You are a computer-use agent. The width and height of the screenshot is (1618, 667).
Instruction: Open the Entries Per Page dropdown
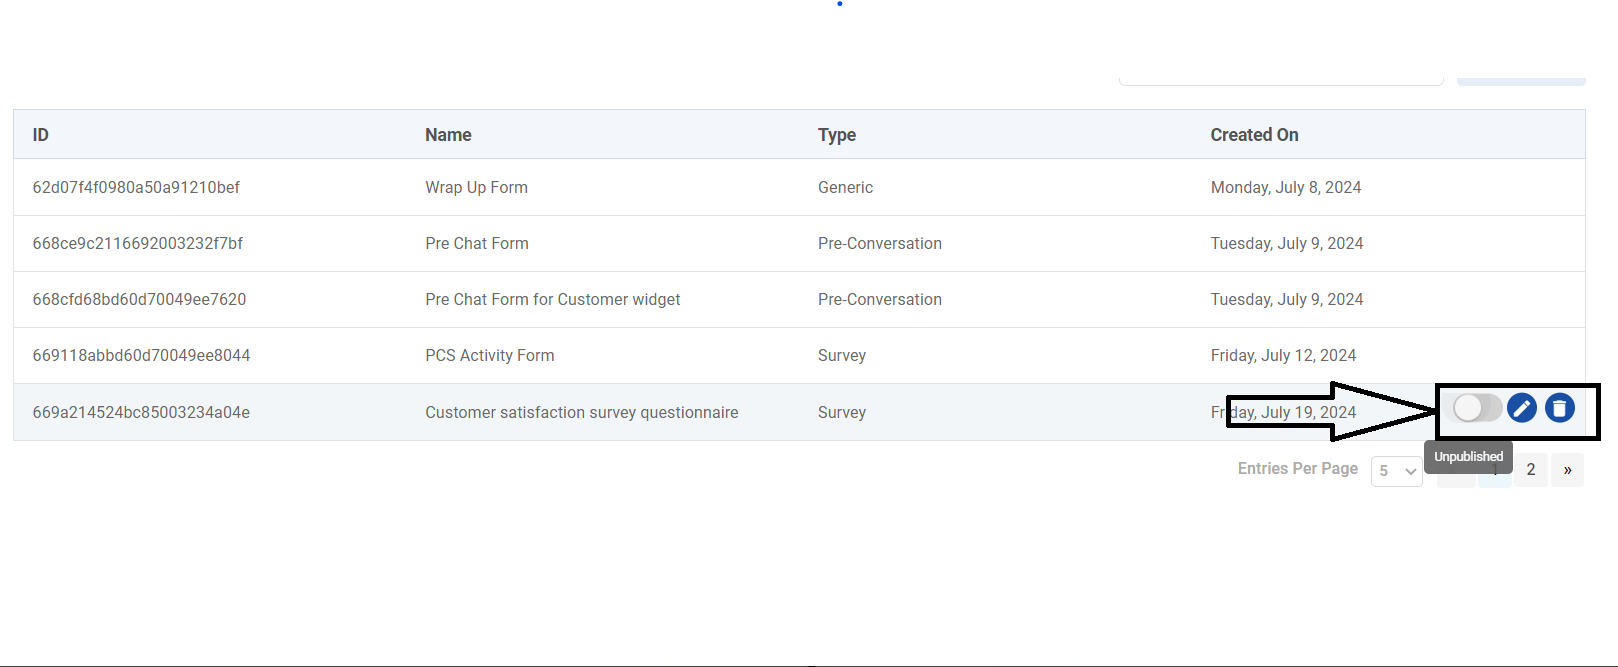tap(1396, 471)
